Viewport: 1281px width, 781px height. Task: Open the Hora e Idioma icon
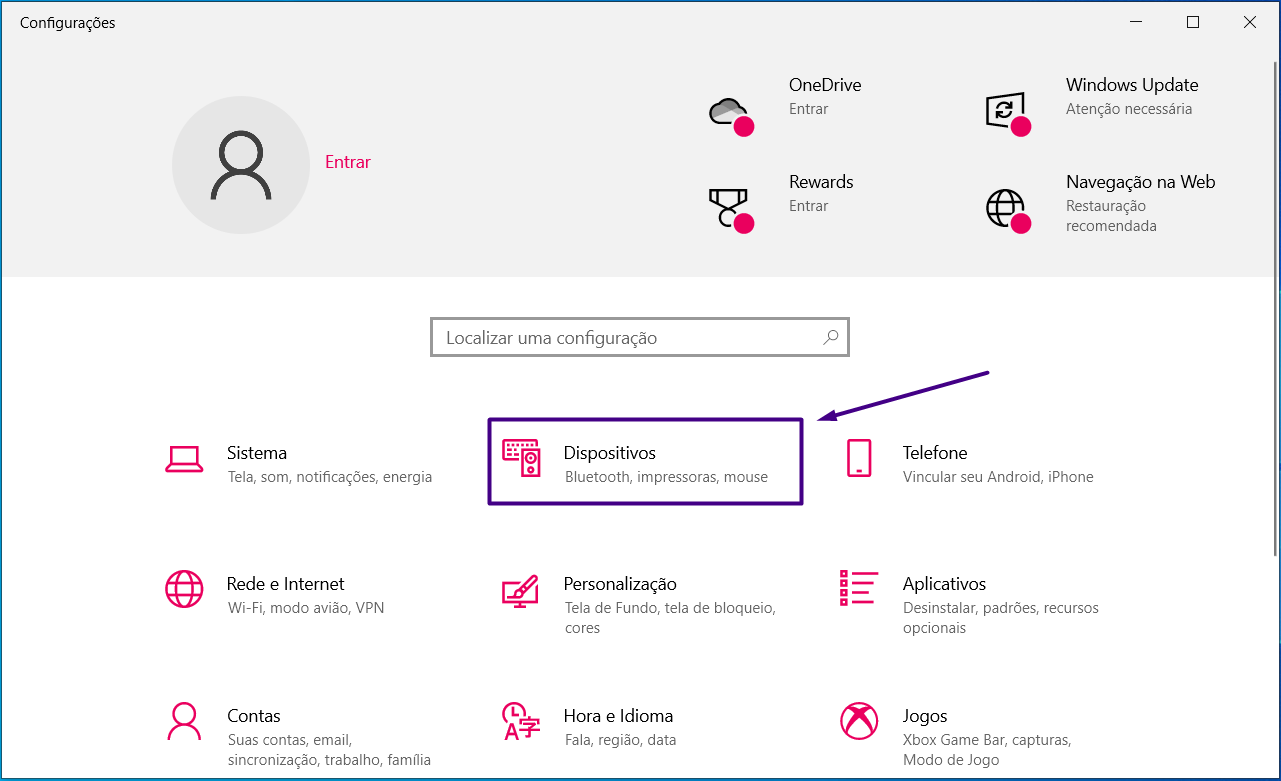[x=521, y=721]
